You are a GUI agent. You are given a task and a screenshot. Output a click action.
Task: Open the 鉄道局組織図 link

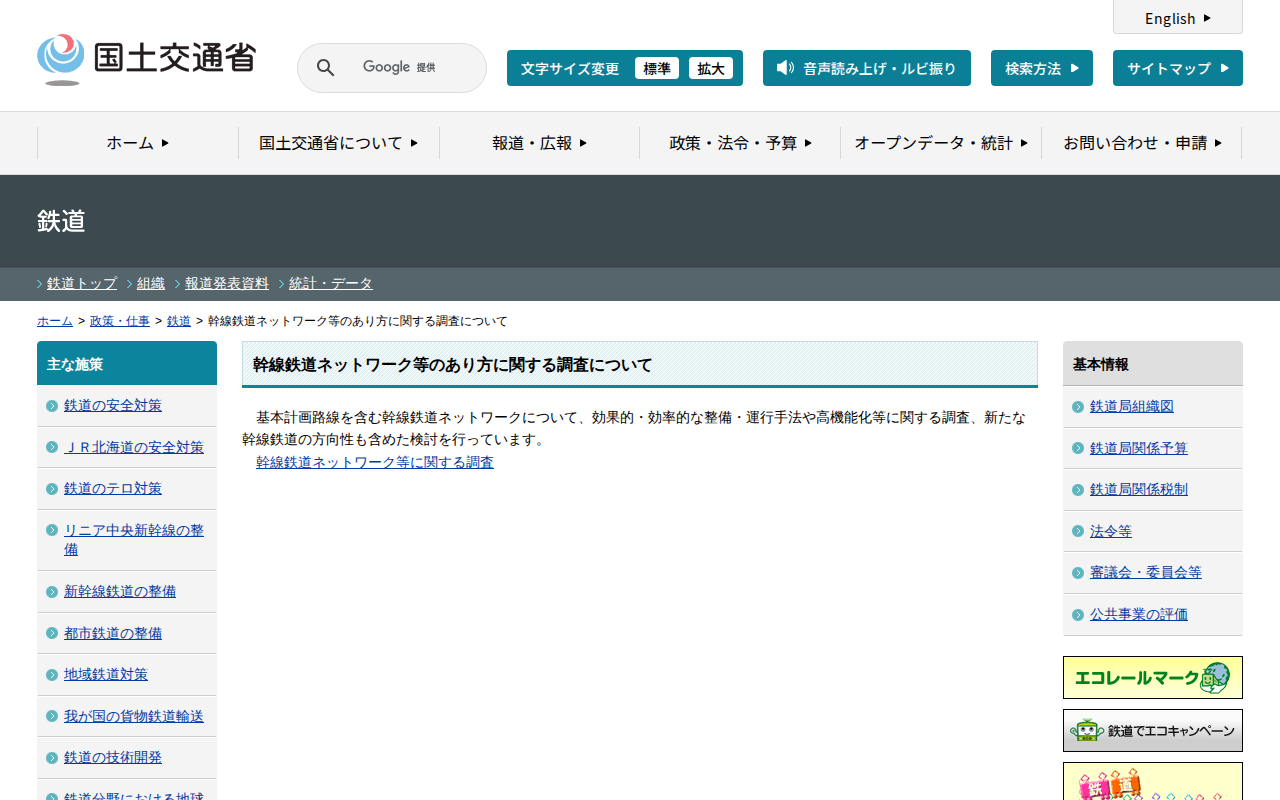point(1132,407)
